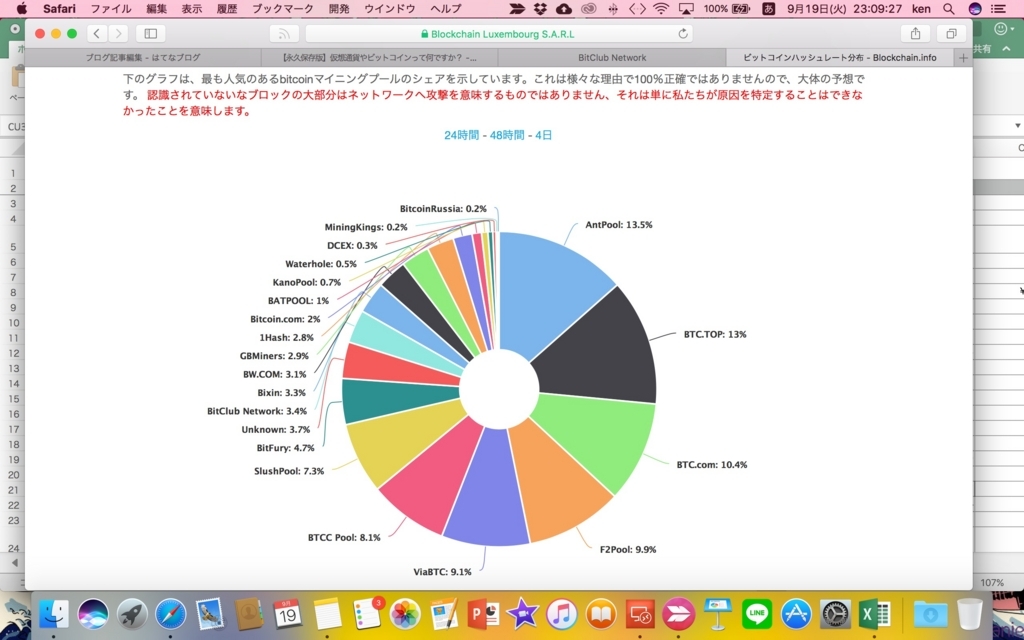Click the Safari back navigation arrow
The width and height of the screenshot is (1024, 640).
click(97, 33)
